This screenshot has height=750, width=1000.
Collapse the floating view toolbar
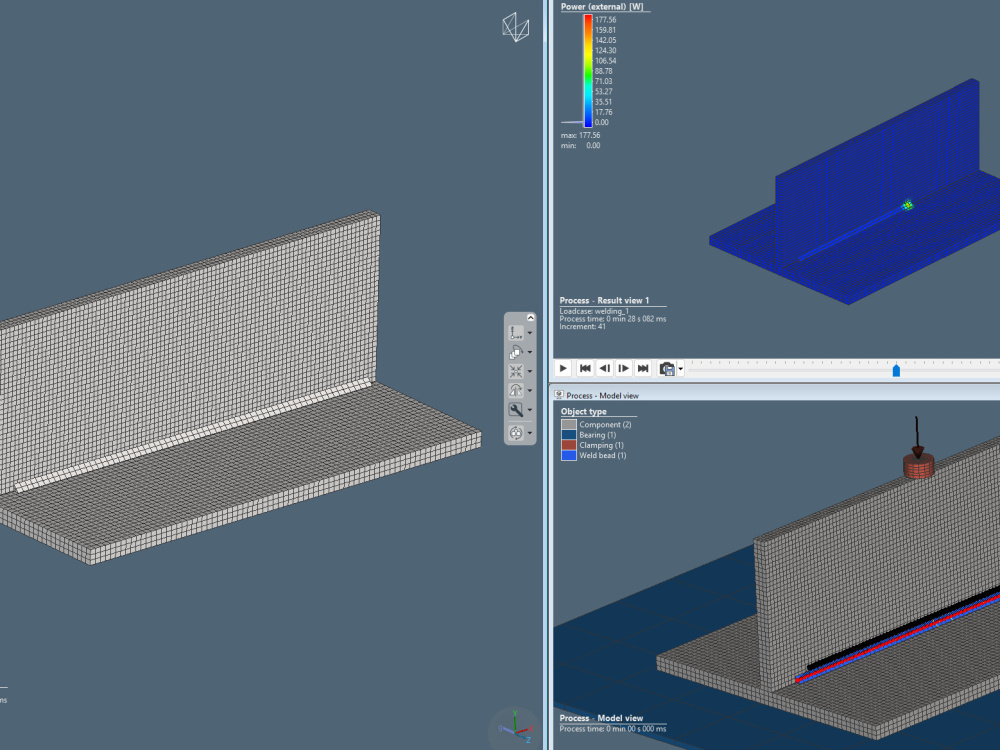tap(531, 318)
